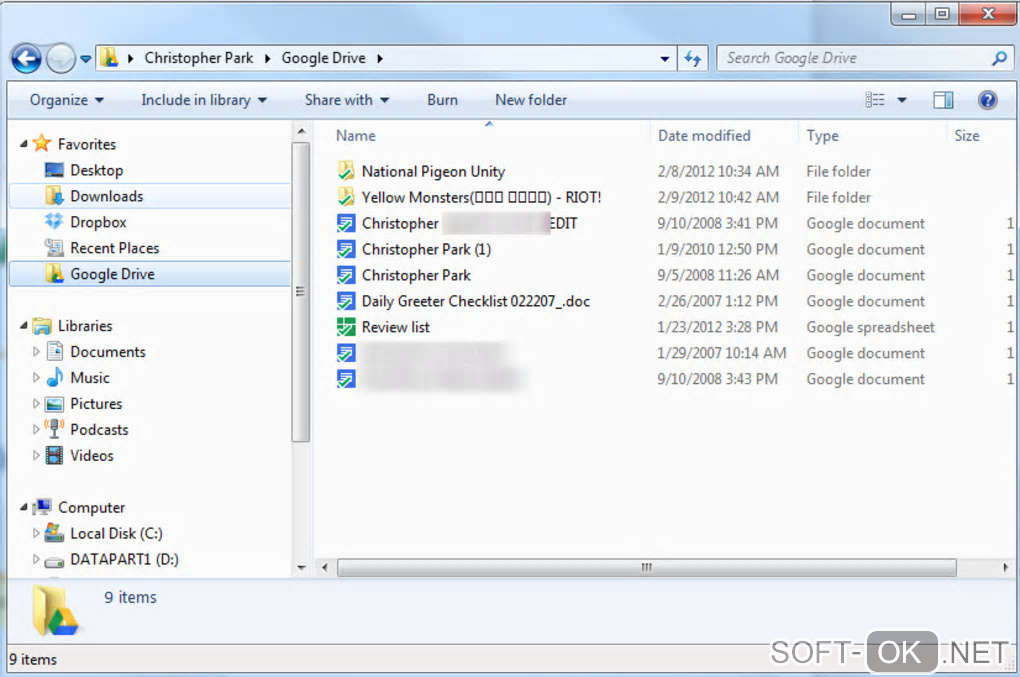Image resolution: width=1020 pixels, height=677 pixels.
Task: Click the Podcasts microphone icon
Action: (x=55, y=429)
